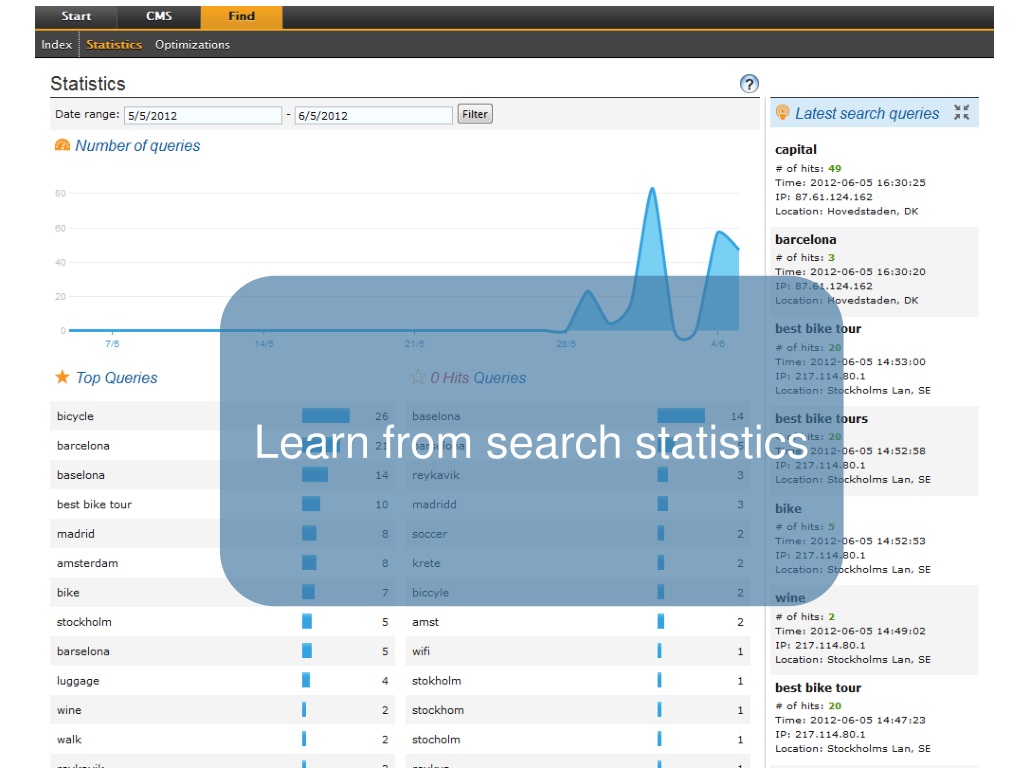Click the 7/5 label on the chart axis
The width and height of the screenshot is (1024, 768).
pyautogui.click(x=112, y=344)
